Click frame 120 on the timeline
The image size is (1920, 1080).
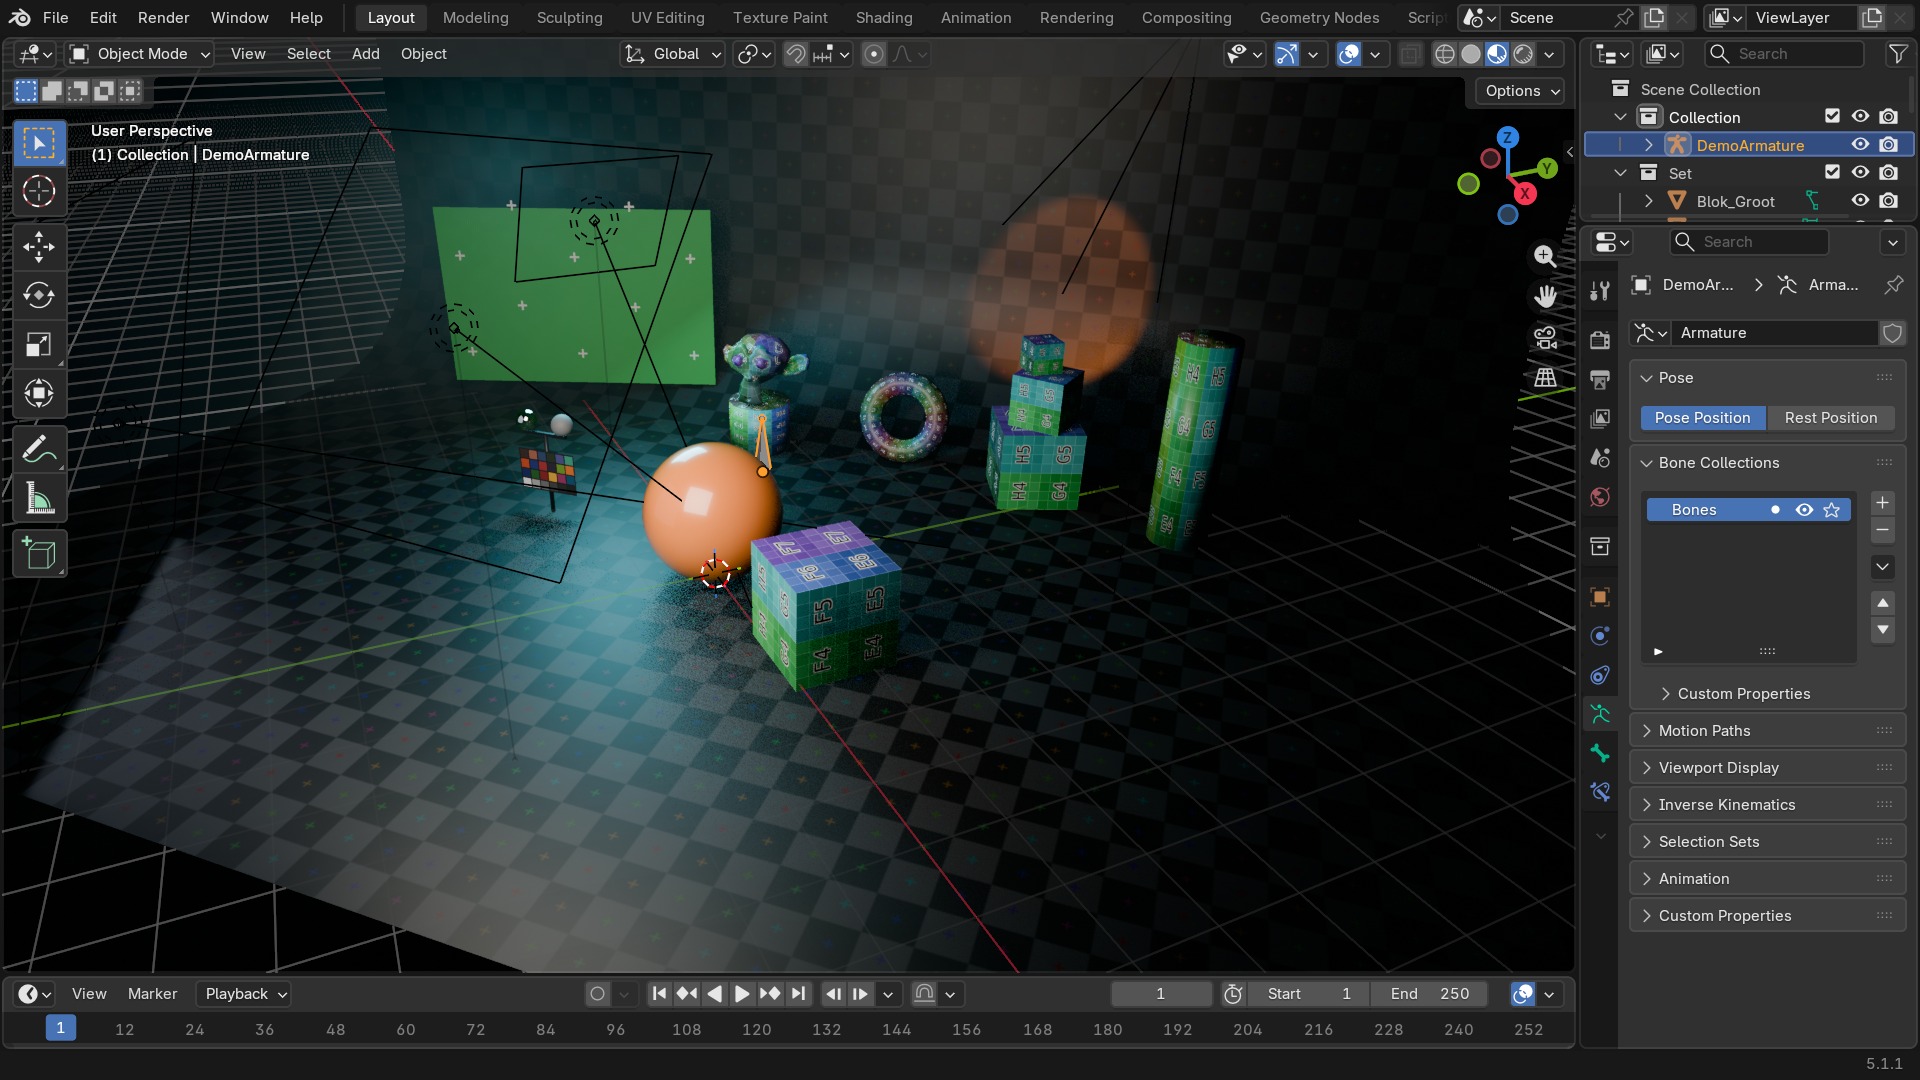(756, 1029)
